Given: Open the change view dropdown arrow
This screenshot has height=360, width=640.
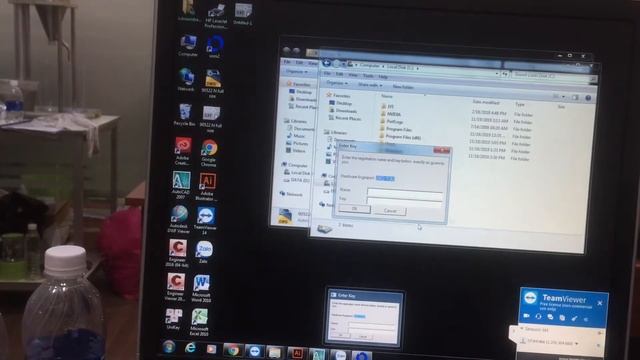Looking at the screenshot, I should pyautogui.click(x=564, y=97).
